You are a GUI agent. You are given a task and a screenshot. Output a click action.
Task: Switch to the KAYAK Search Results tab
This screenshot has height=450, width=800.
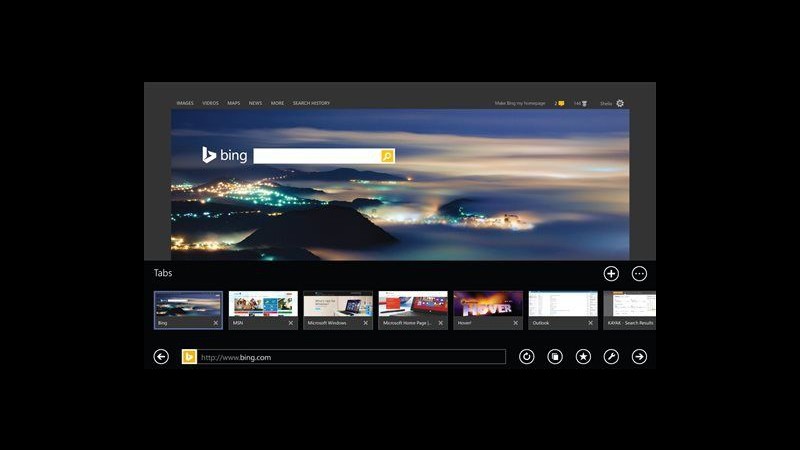[x=630, y=310]
